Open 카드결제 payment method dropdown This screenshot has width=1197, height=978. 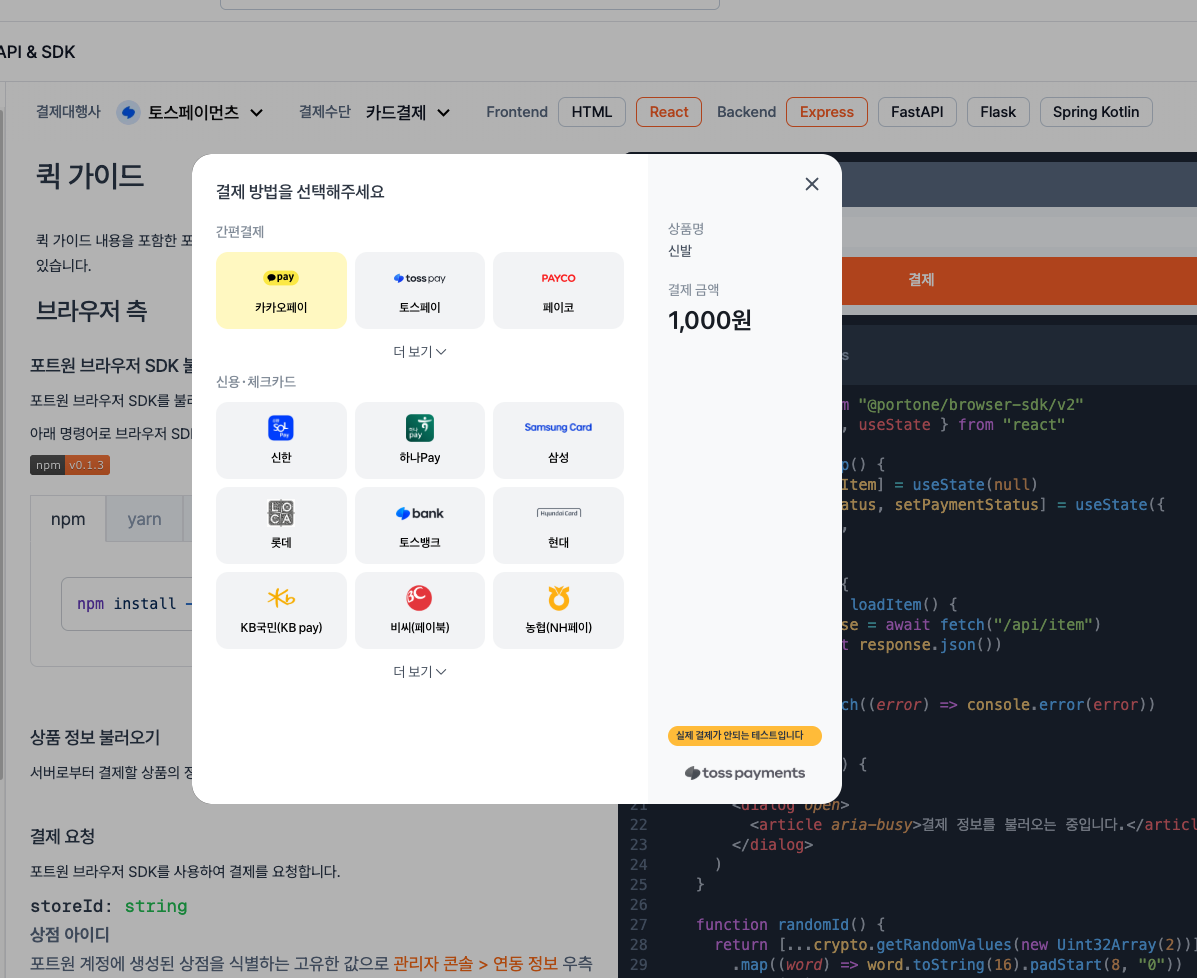tap(408, 112)
